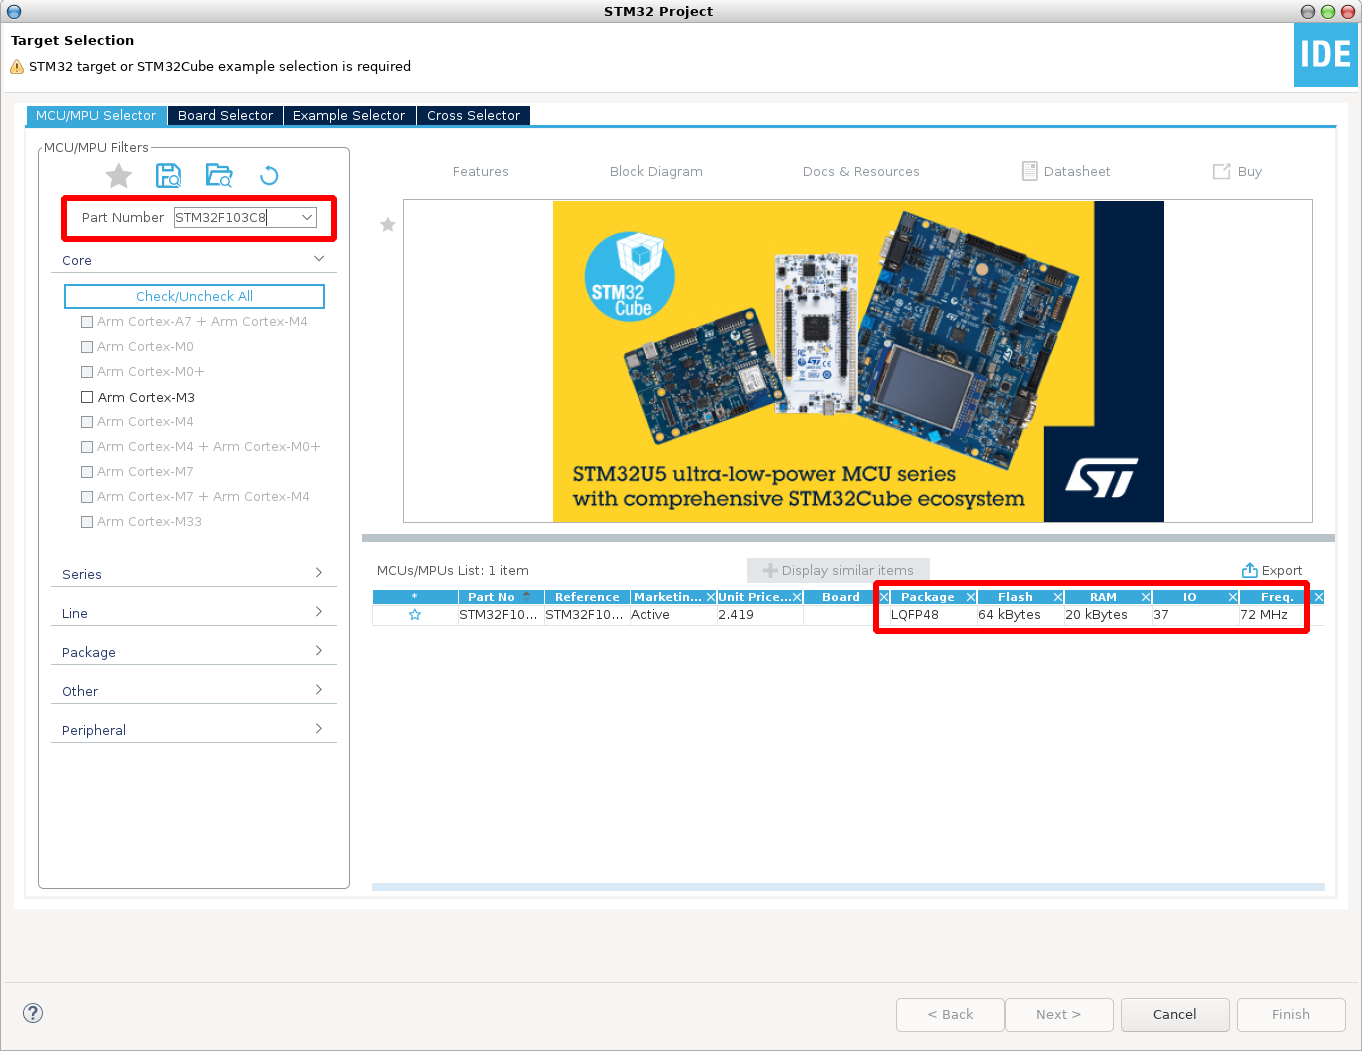Switch to the Board Selector tab

[x=225, y=115]
